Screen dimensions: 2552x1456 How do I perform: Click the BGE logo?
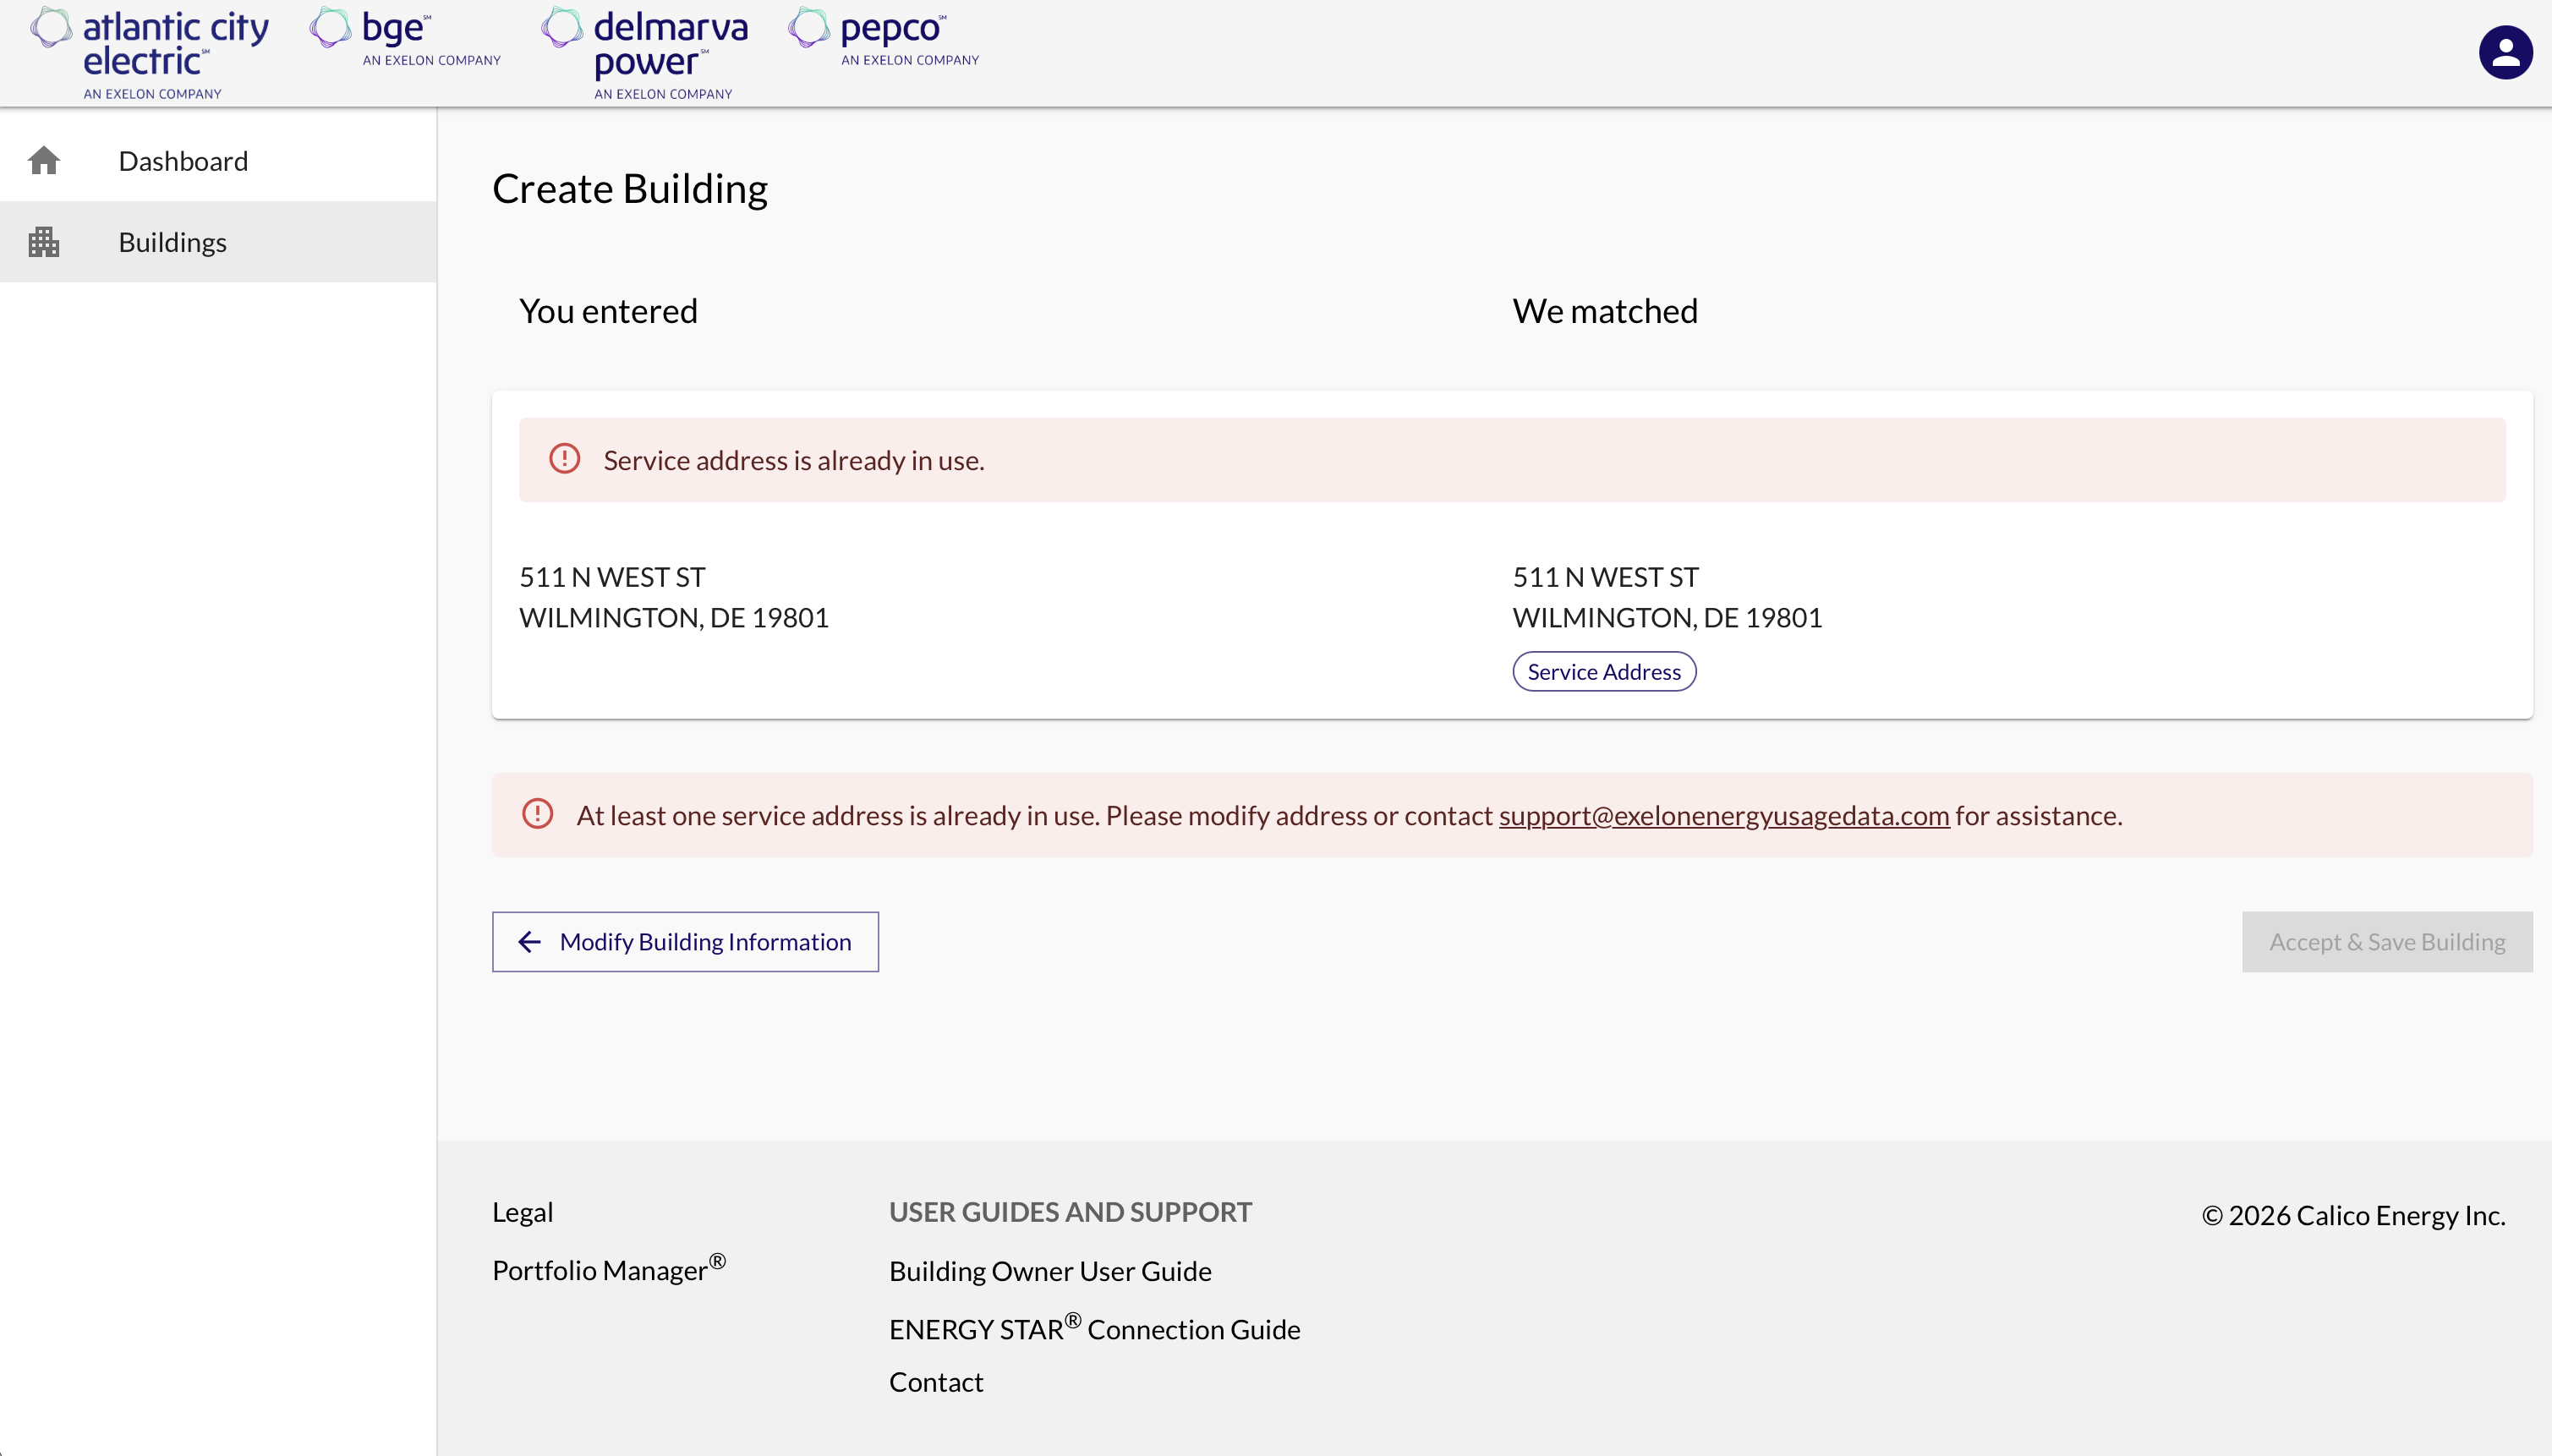pyautogui.click(x=405, y=38)
